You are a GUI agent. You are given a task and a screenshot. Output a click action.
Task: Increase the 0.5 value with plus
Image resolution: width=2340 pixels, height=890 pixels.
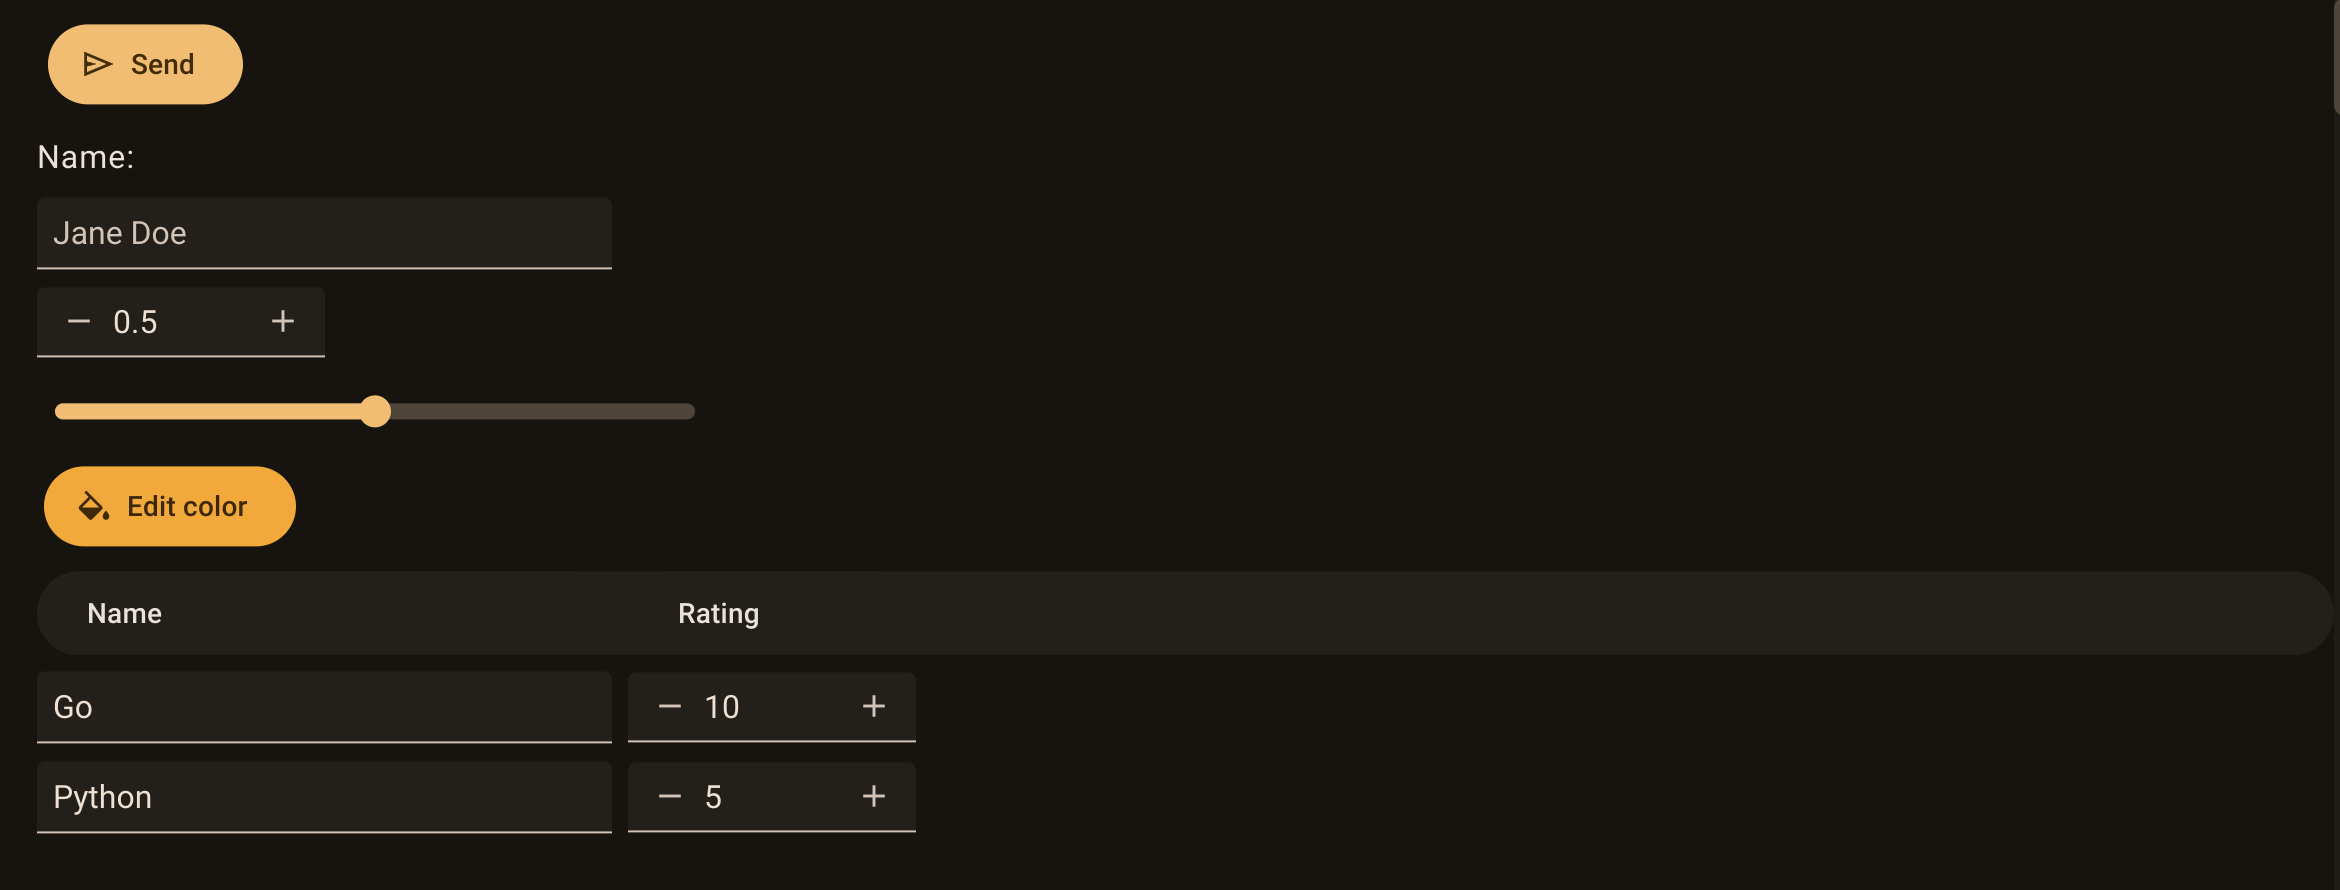(x=283, y=321)
